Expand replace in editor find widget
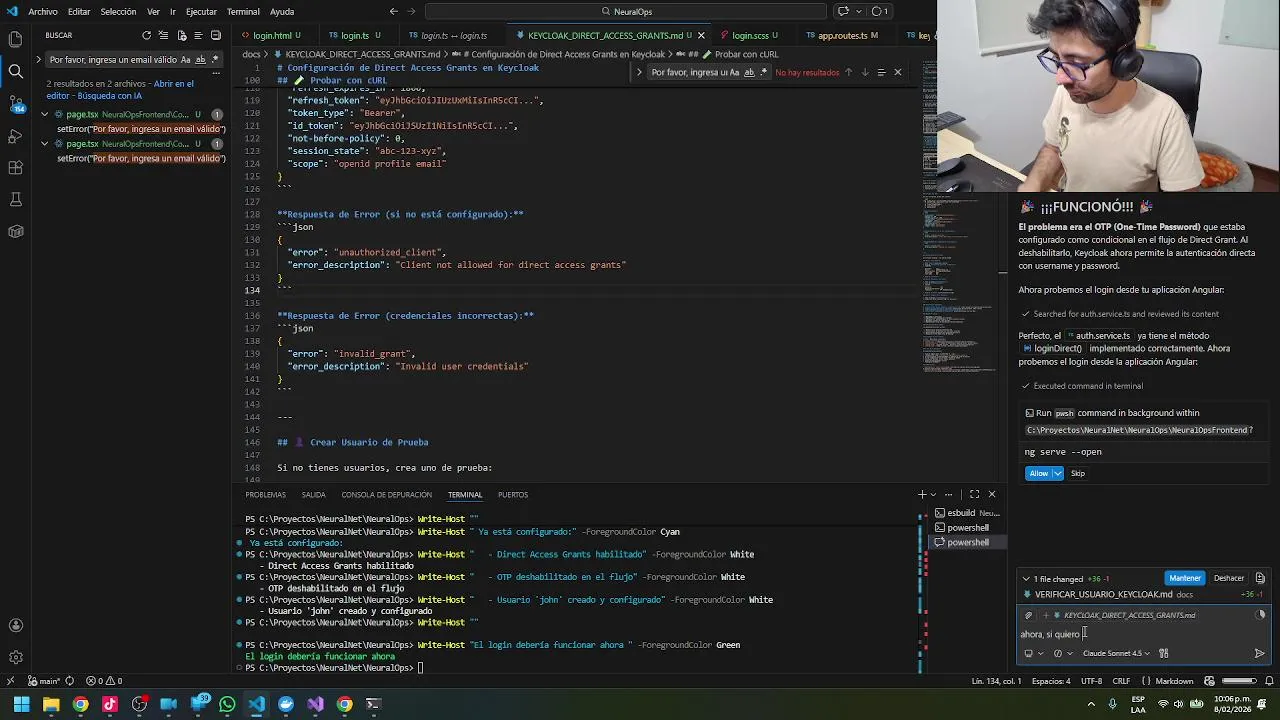This screenshot has width=1280, height=720. pyautogui.click(x=639, y=72)
